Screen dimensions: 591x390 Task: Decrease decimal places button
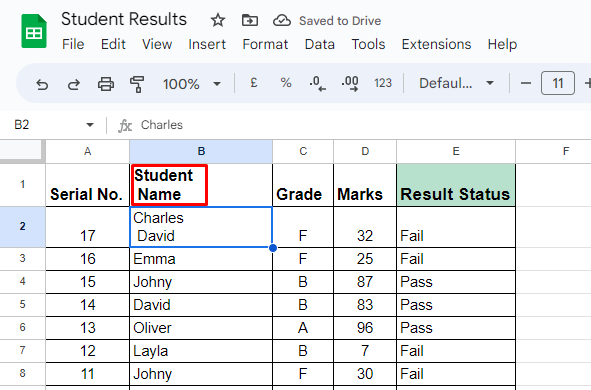click(x=317, y=84)
